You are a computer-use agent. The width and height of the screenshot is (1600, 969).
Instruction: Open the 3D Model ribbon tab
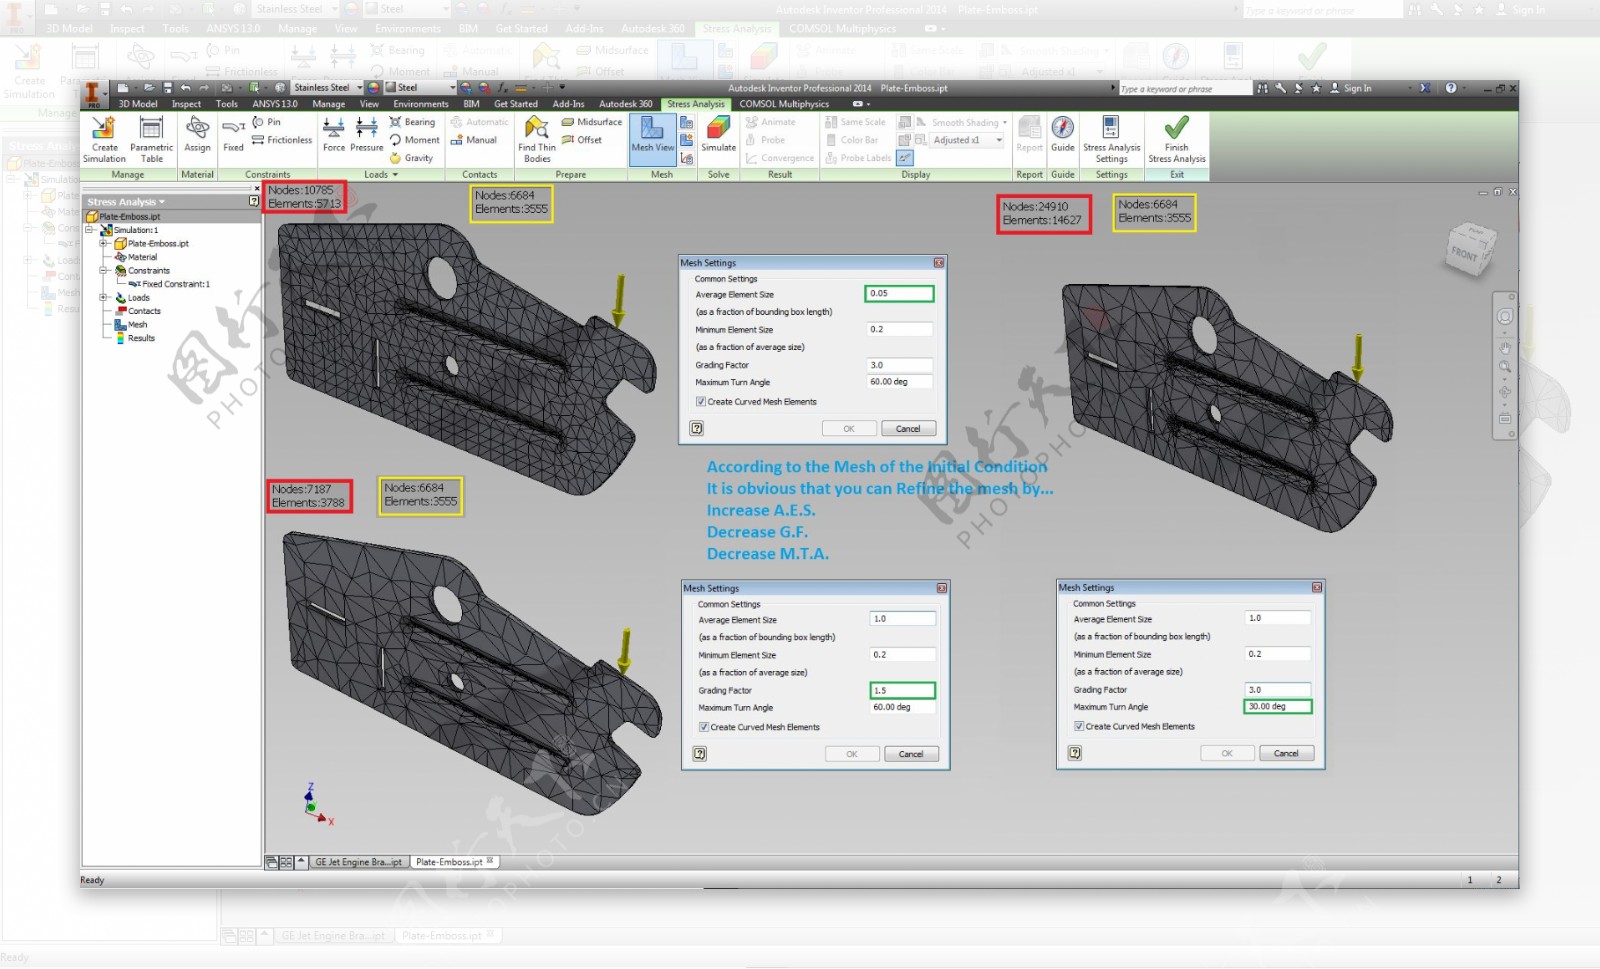click(138, 104)
